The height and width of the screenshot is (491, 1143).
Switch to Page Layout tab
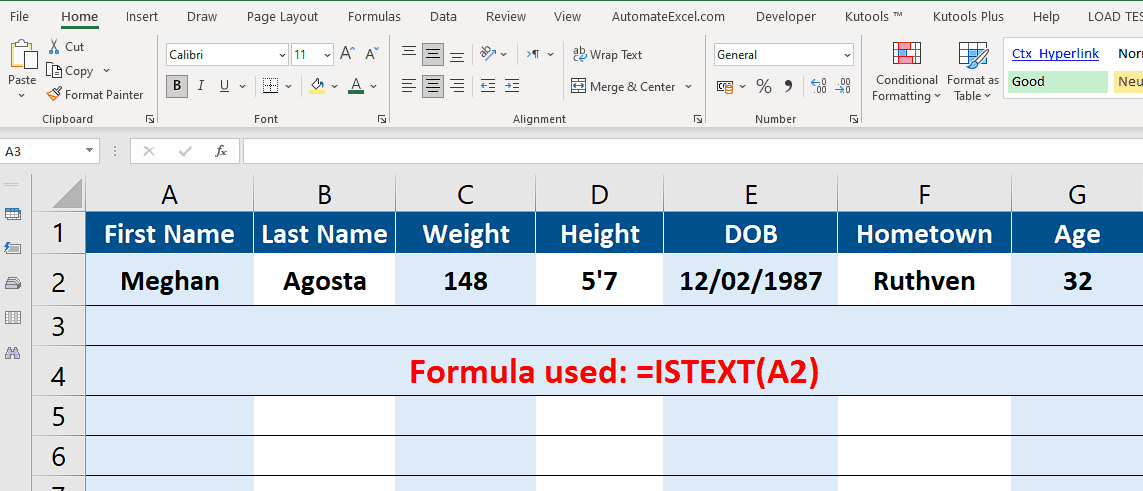pyautogui.click(x=282, y=16)
